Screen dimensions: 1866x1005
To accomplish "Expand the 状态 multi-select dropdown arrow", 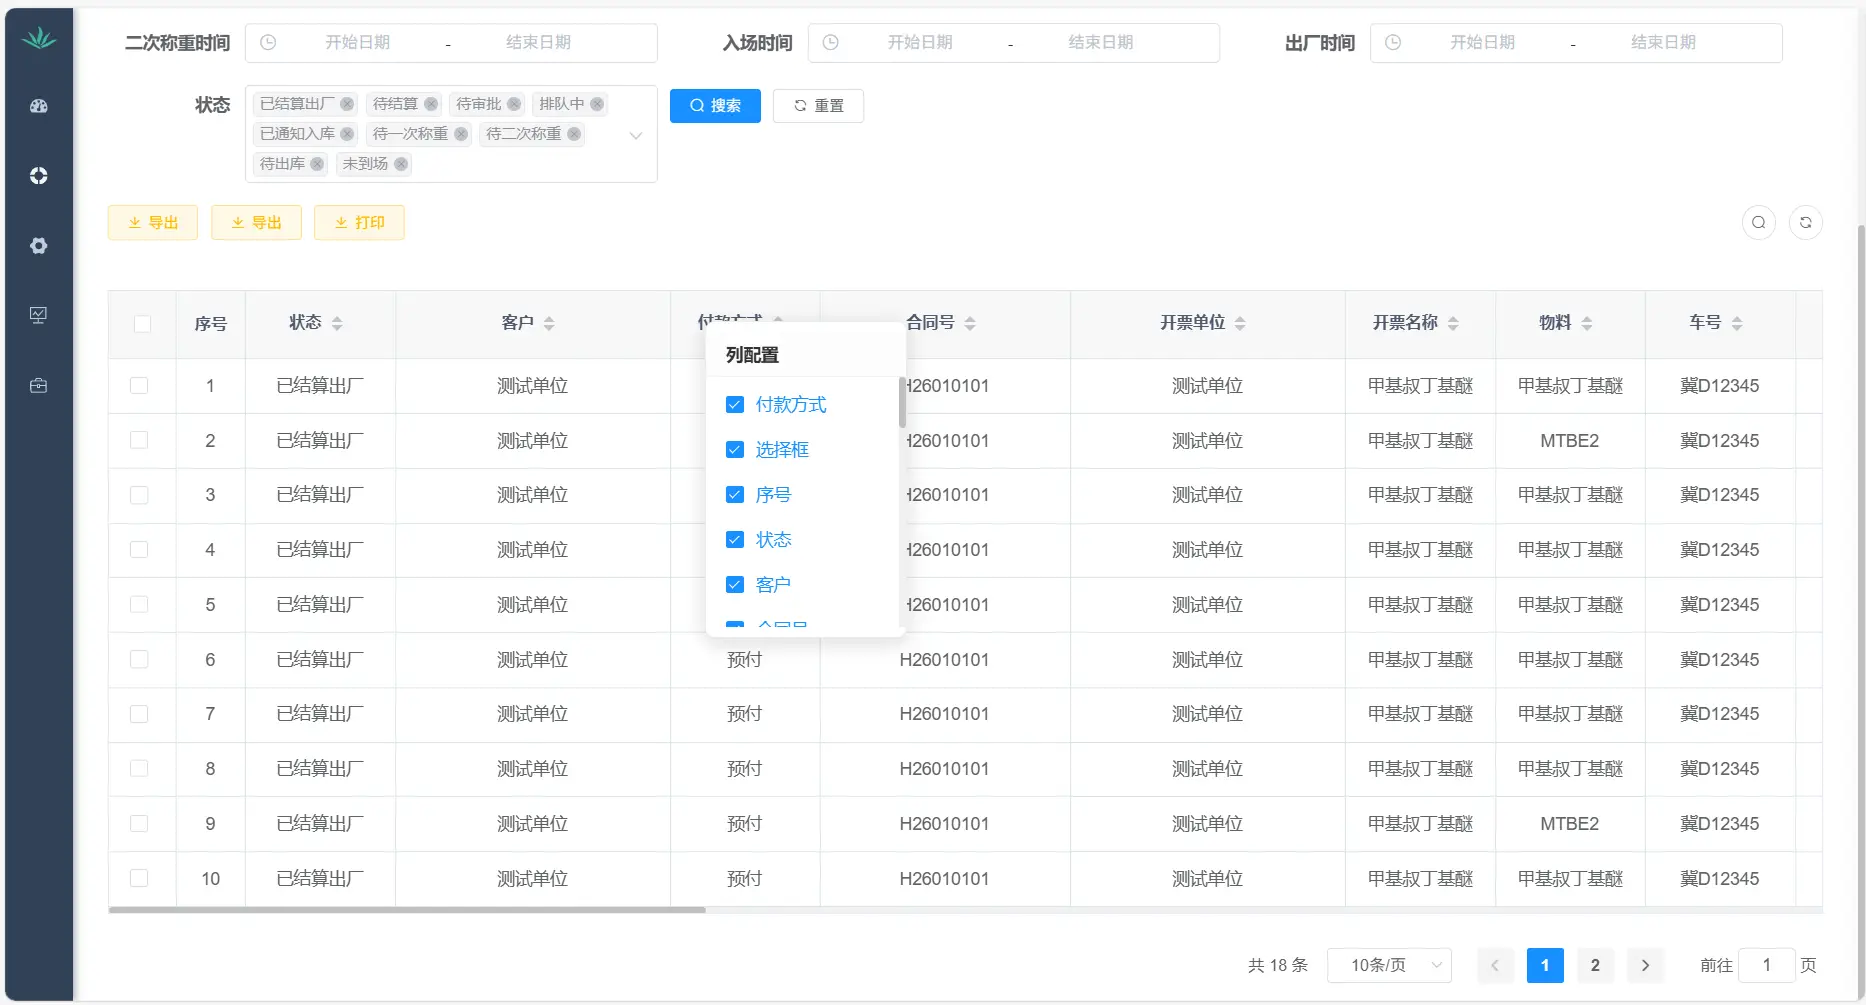I will 635,135.
